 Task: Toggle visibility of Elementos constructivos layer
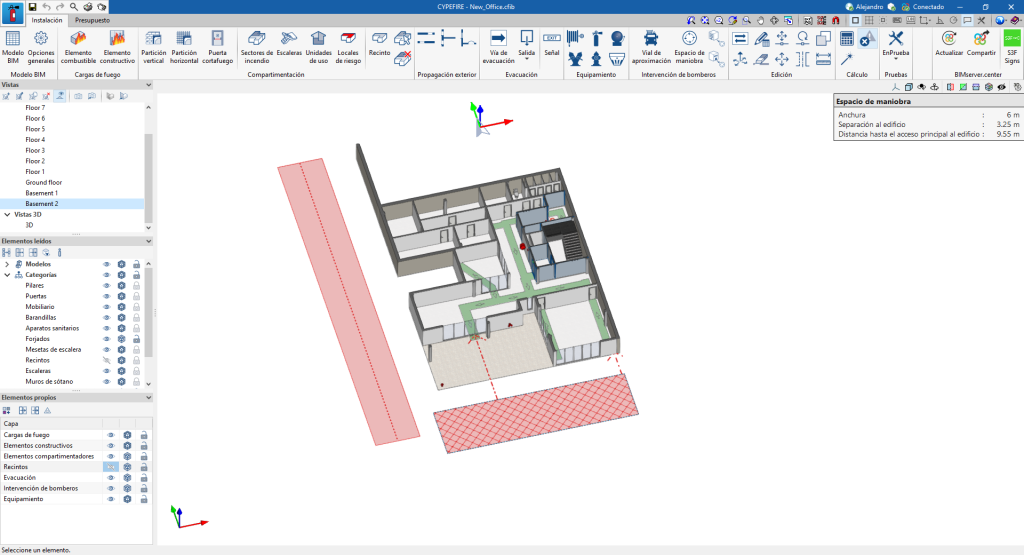point(110,445)
